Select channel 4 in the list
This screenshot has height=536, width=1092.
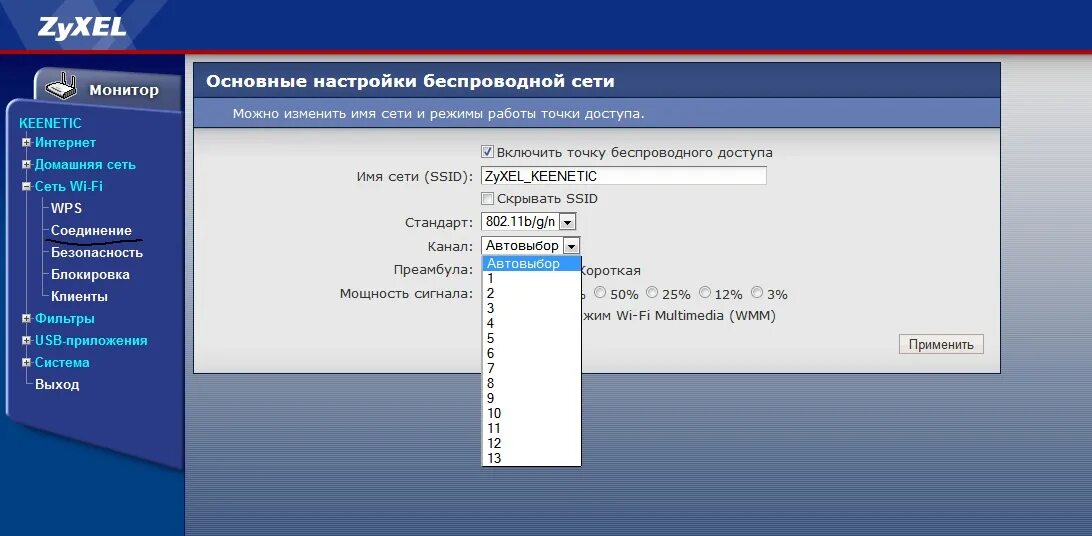531,324
